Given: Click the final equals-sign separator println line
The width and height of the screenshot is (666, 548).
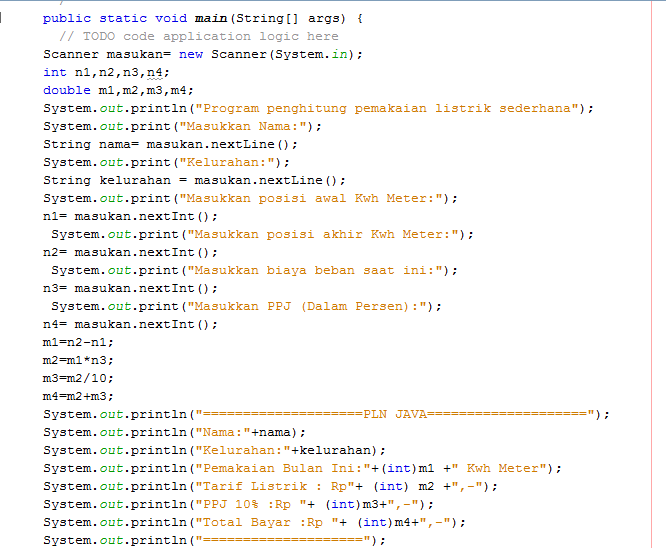Looking at the screenshot, I should [214, 540].
